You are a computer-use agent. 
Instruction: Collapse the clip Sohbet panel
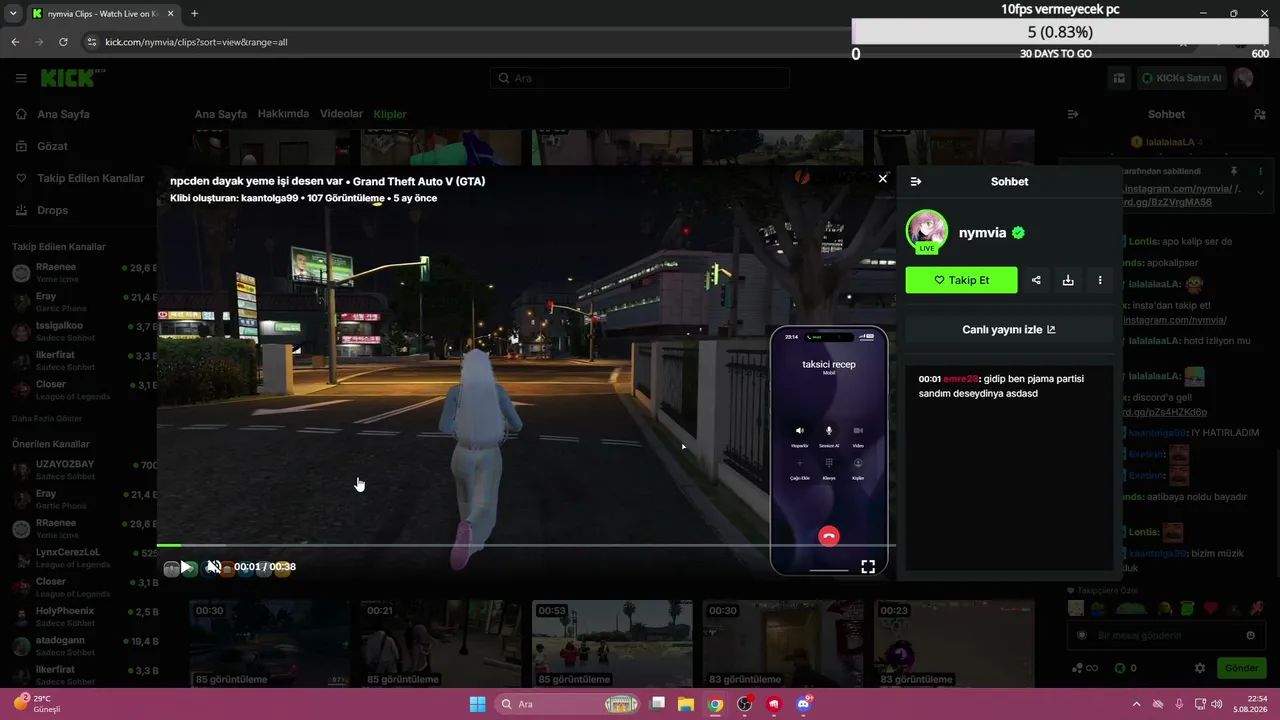click(x=915, y=182)
